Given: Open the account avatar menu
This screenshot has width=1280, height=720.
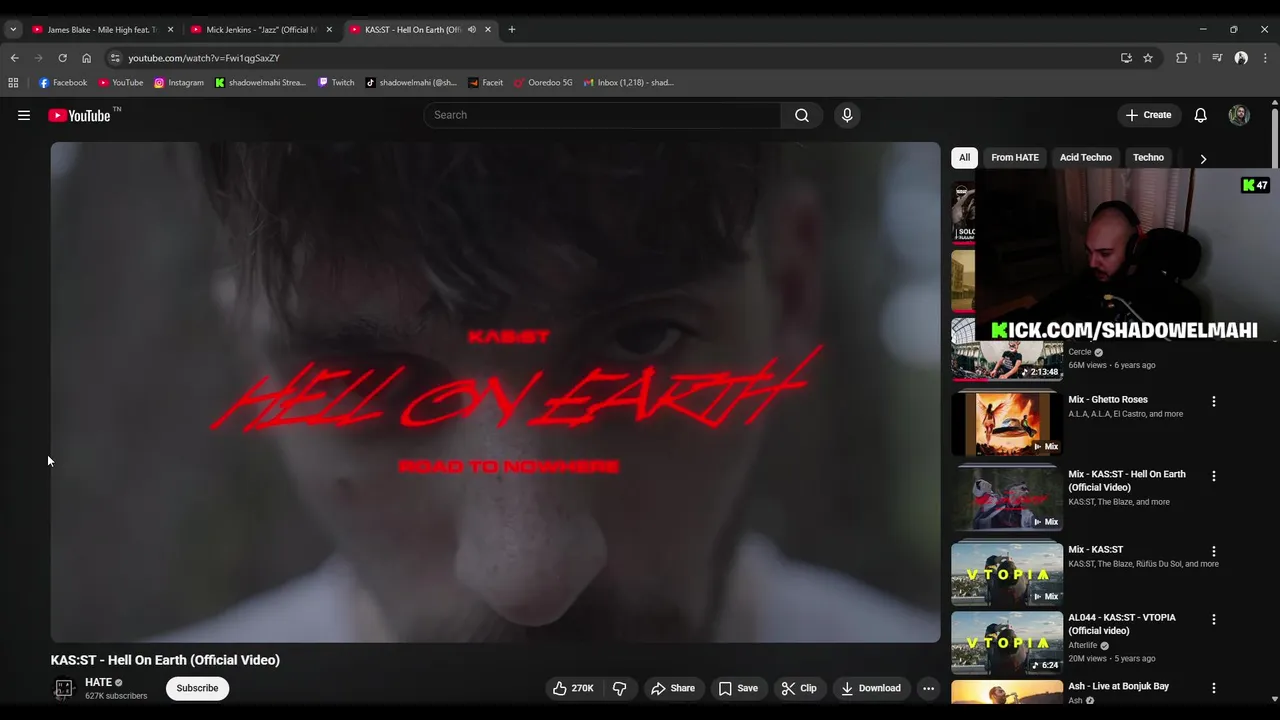Looking at the screenshot, I should point(1239,115).
